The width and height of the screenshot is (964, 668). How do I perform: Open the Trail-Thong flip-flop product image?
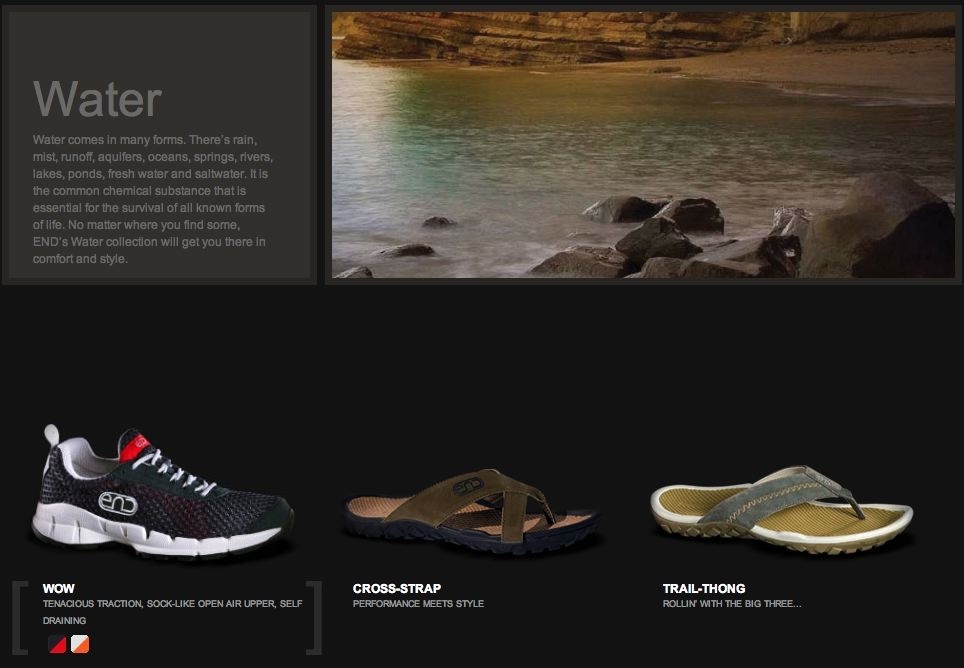[x=781, y=509]
